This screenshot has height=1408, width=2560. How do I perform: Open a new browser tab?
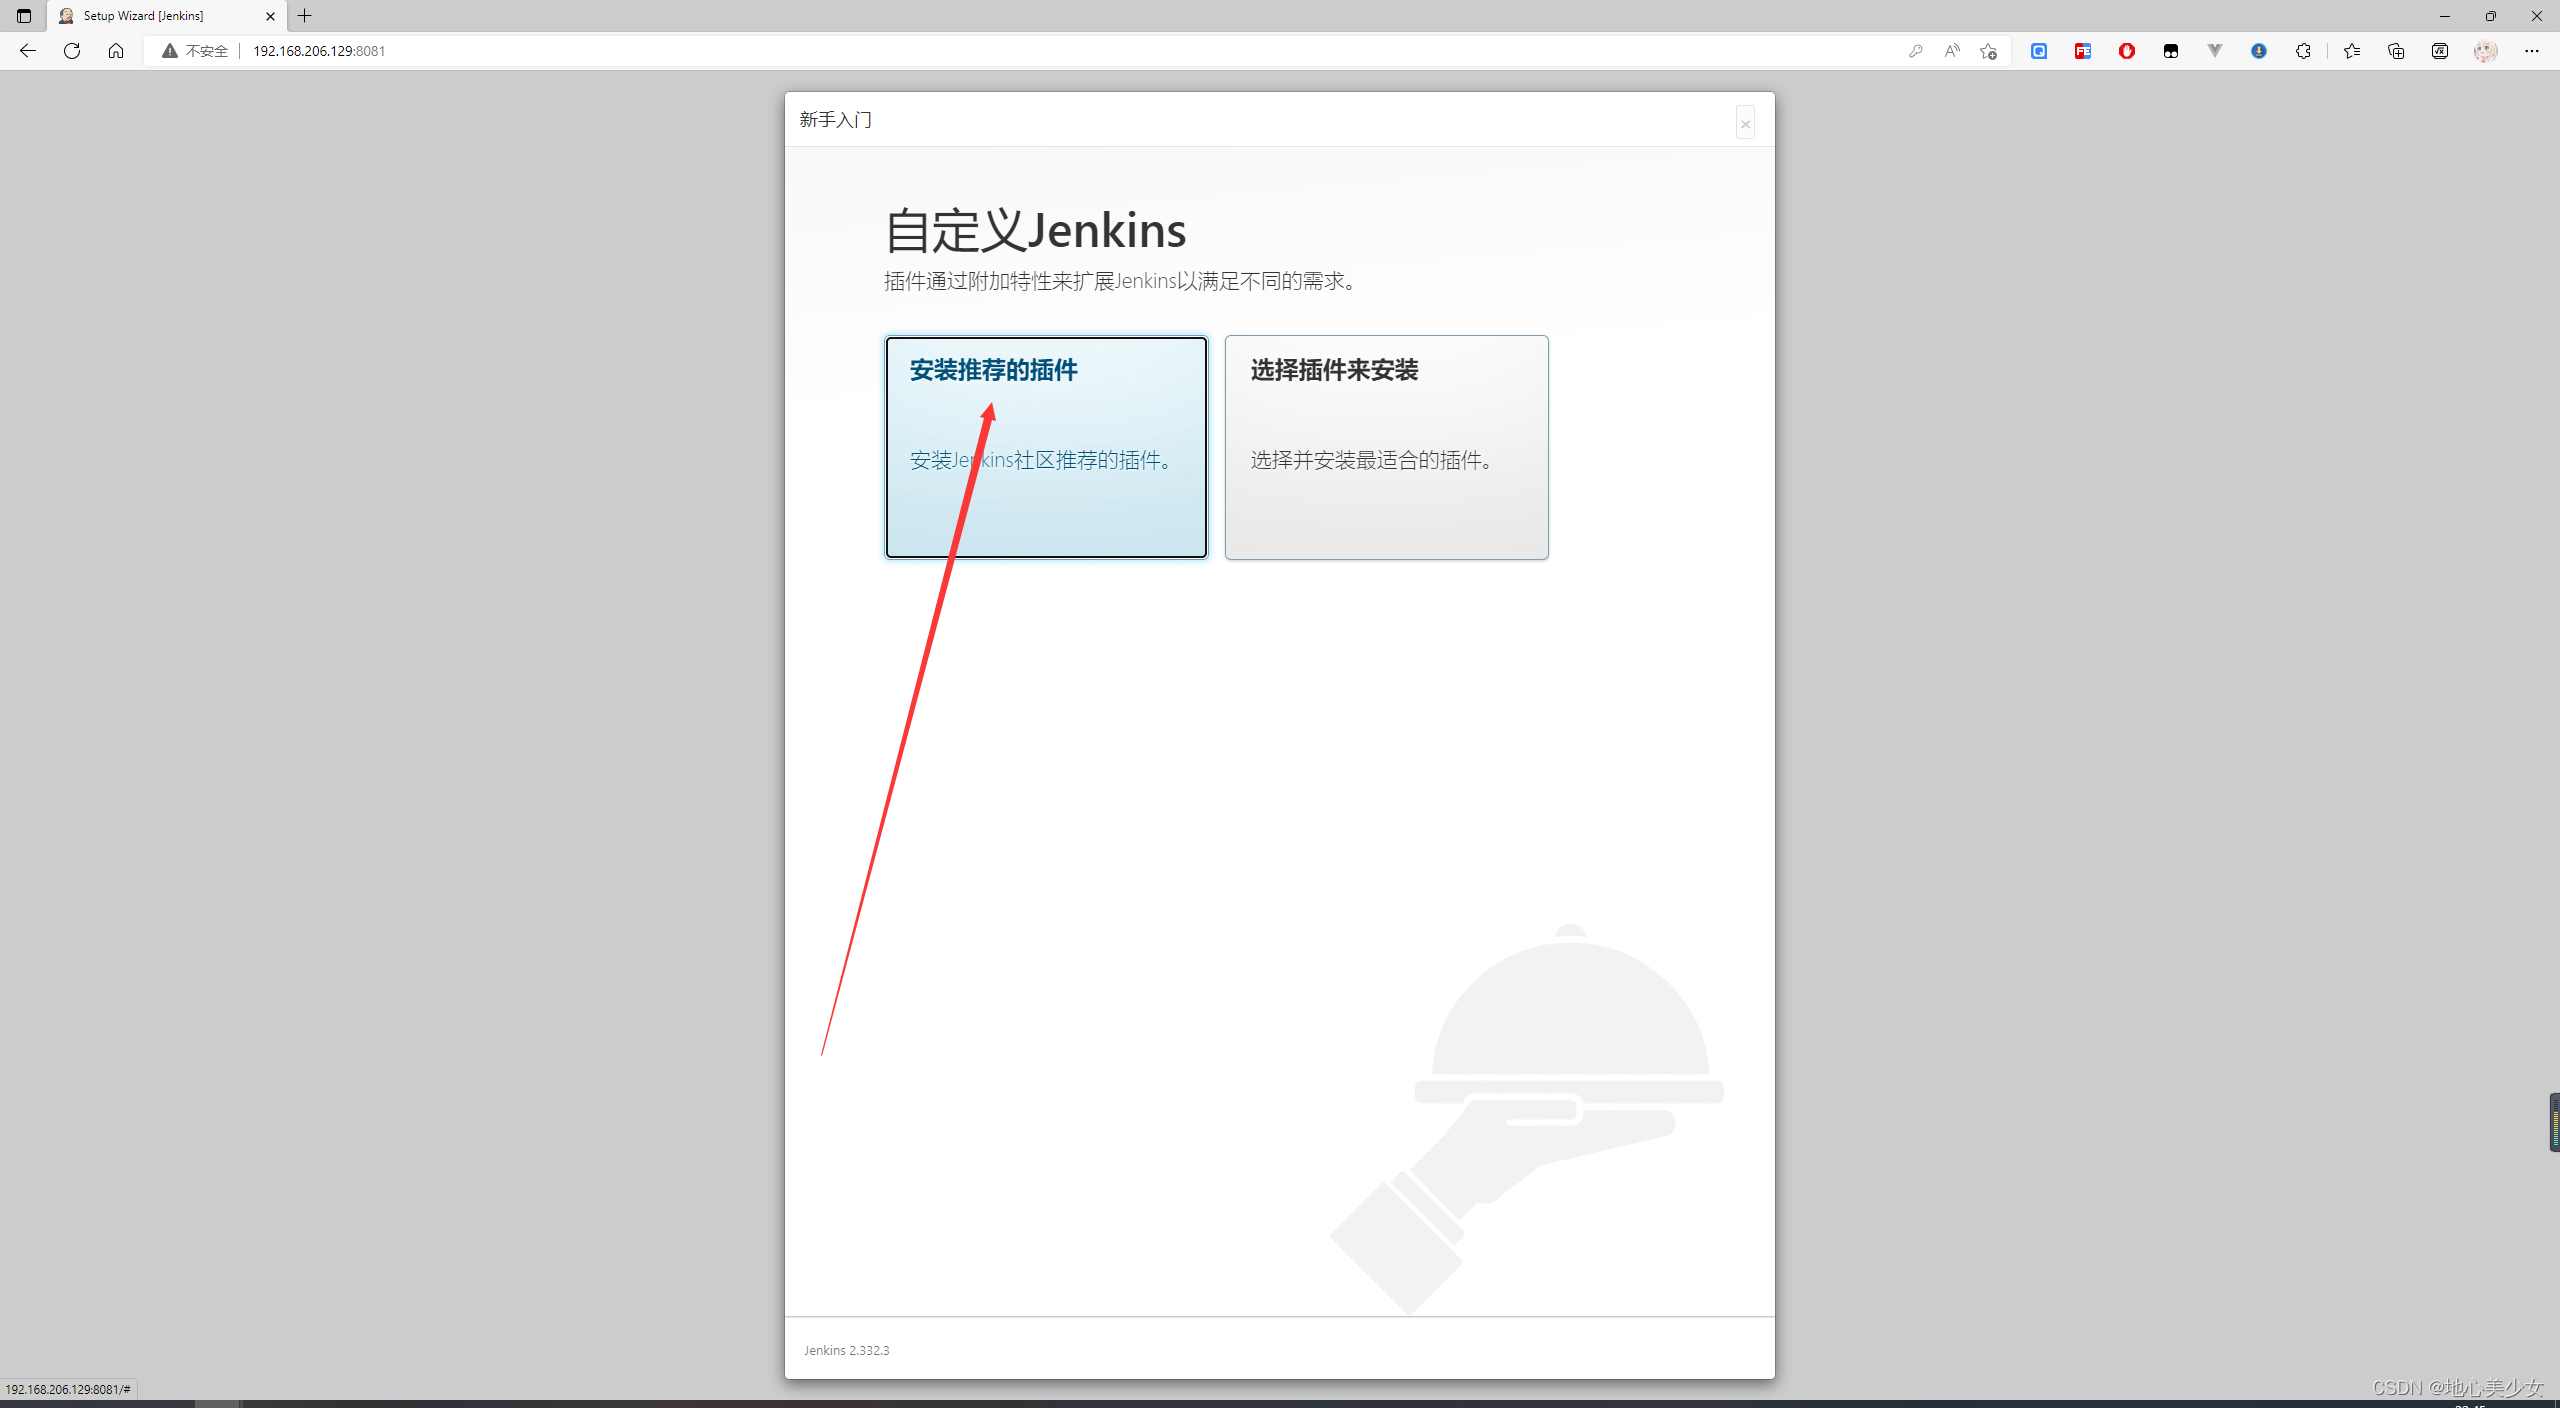point(305,16)
